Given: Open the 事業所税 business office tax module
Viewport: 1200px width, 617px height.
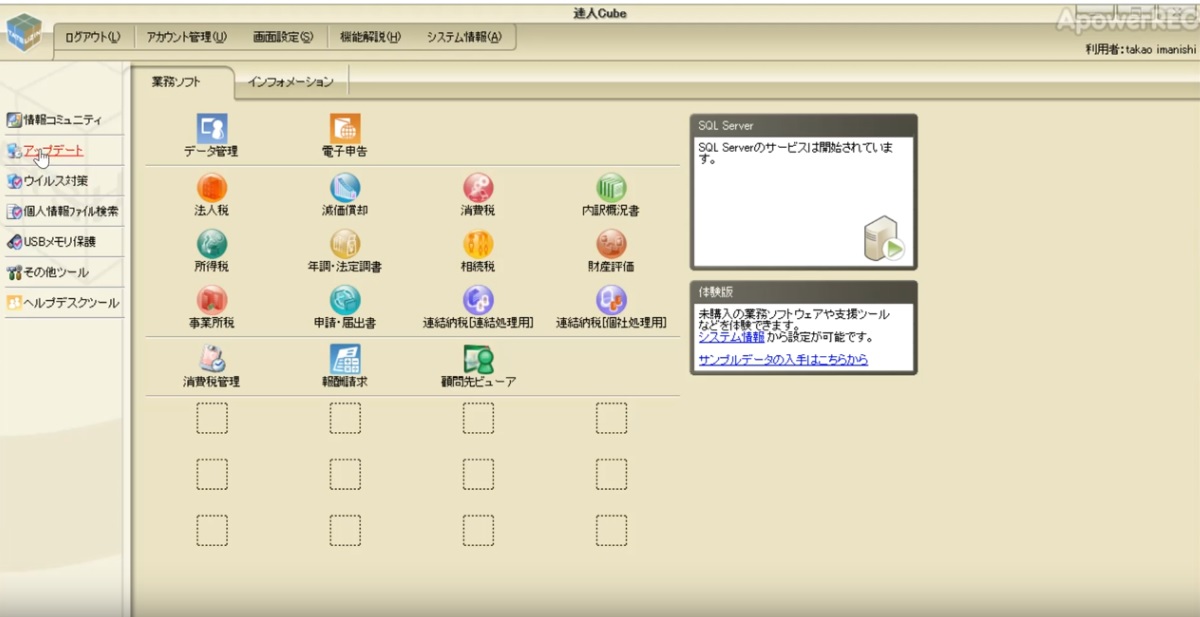Looking at the screenshot, I should (211, 308).
